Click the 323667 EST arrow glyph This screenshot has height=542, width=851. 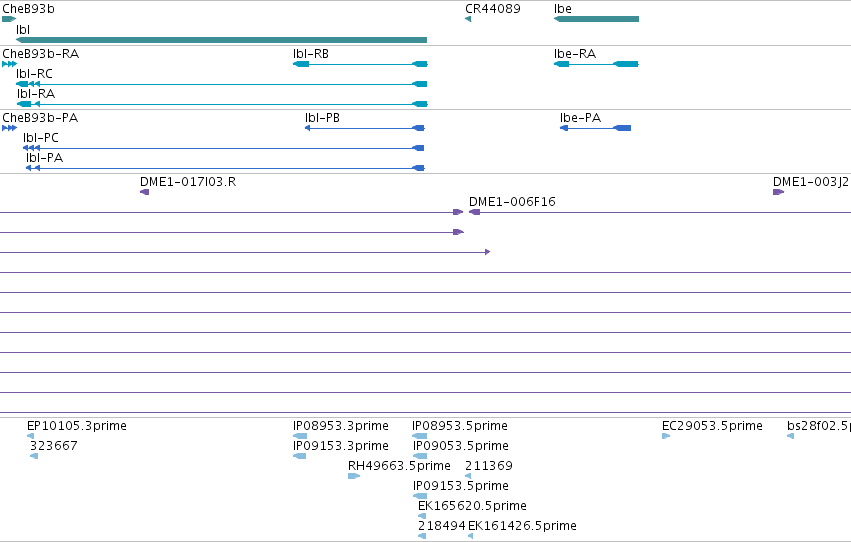tap(34, 456)
